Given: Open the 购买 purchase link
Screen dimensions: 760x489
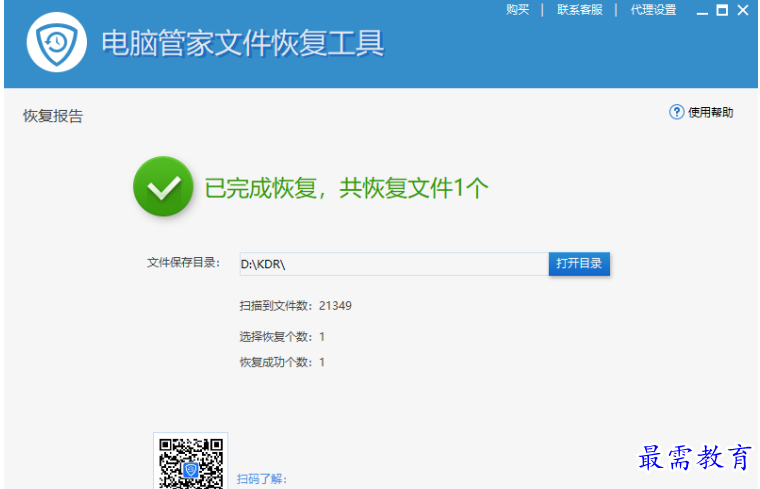Looking at the screenshot, I should 517,10.
